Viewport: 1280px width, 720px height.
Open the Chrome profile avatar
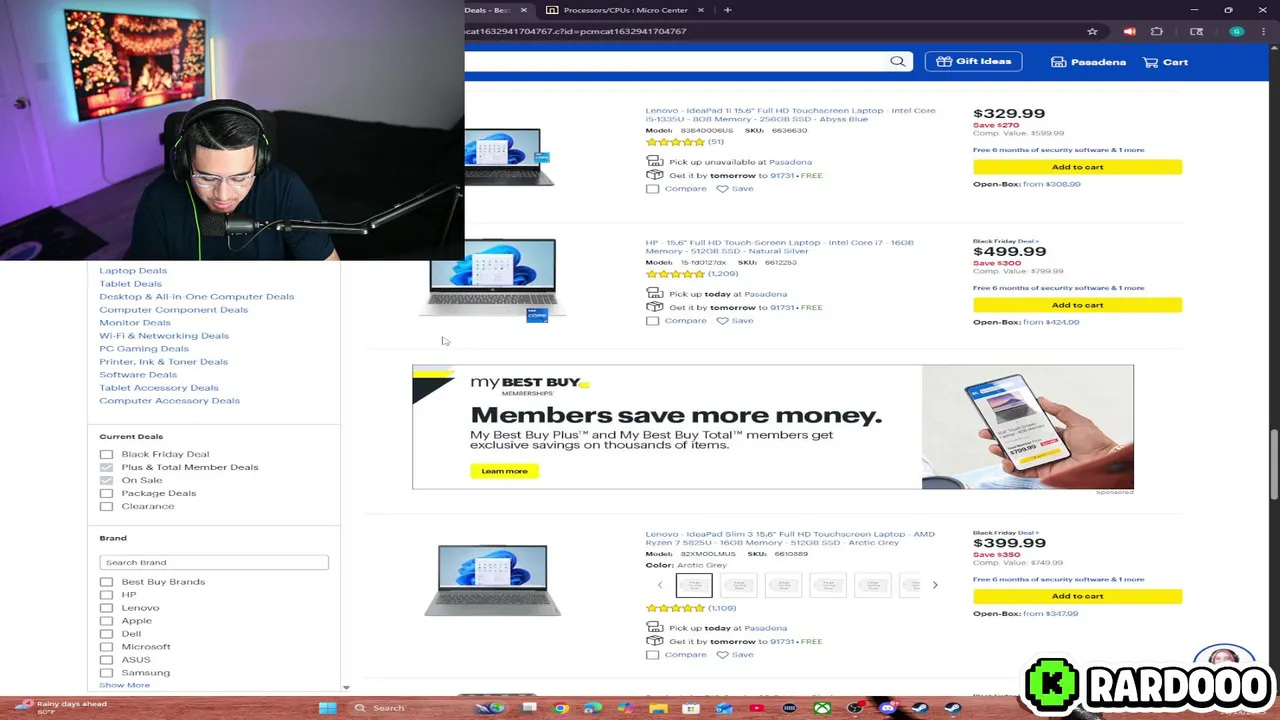1237,31
